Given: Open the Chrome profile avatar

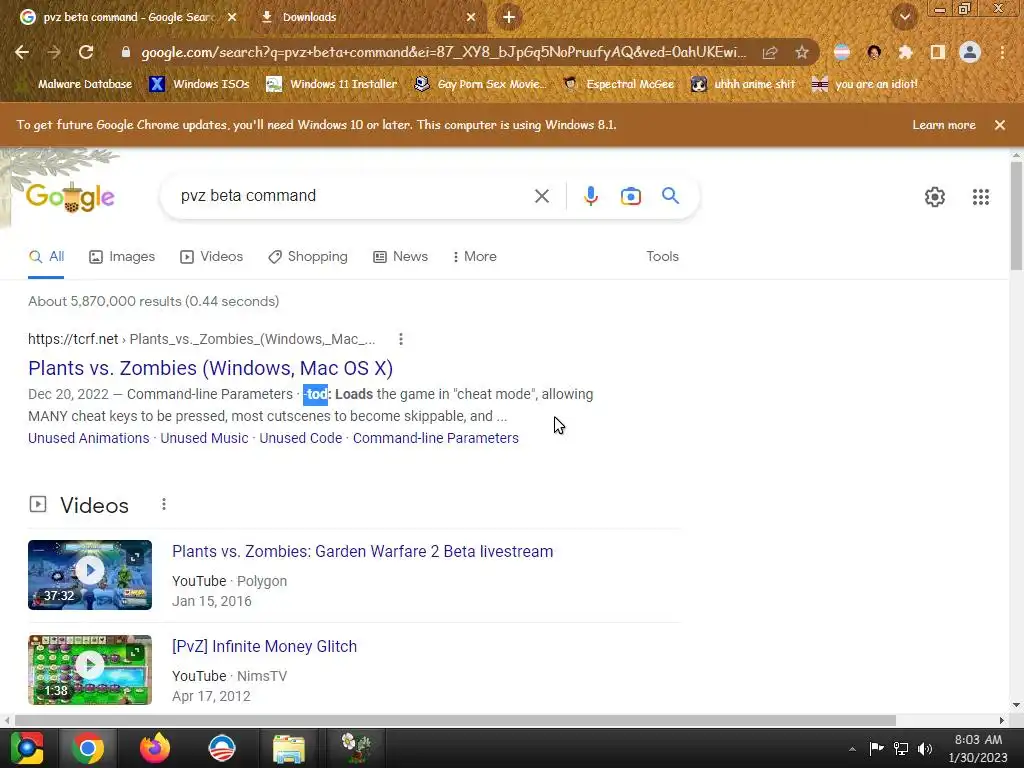Looking at the screenshot, I should [970, 52].
